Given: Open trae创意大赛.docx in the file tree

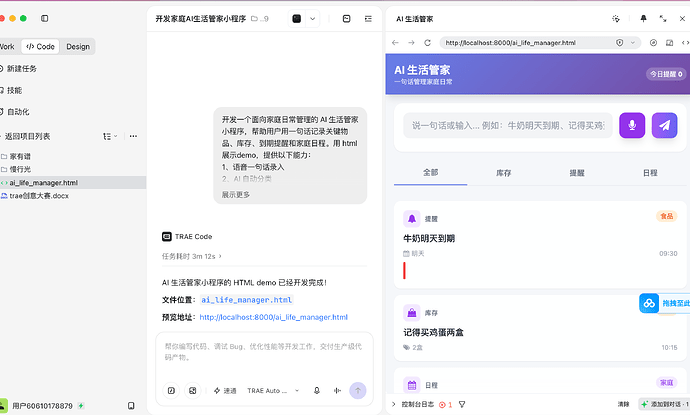Looking at the screenshot, I should tap(39, 196).
